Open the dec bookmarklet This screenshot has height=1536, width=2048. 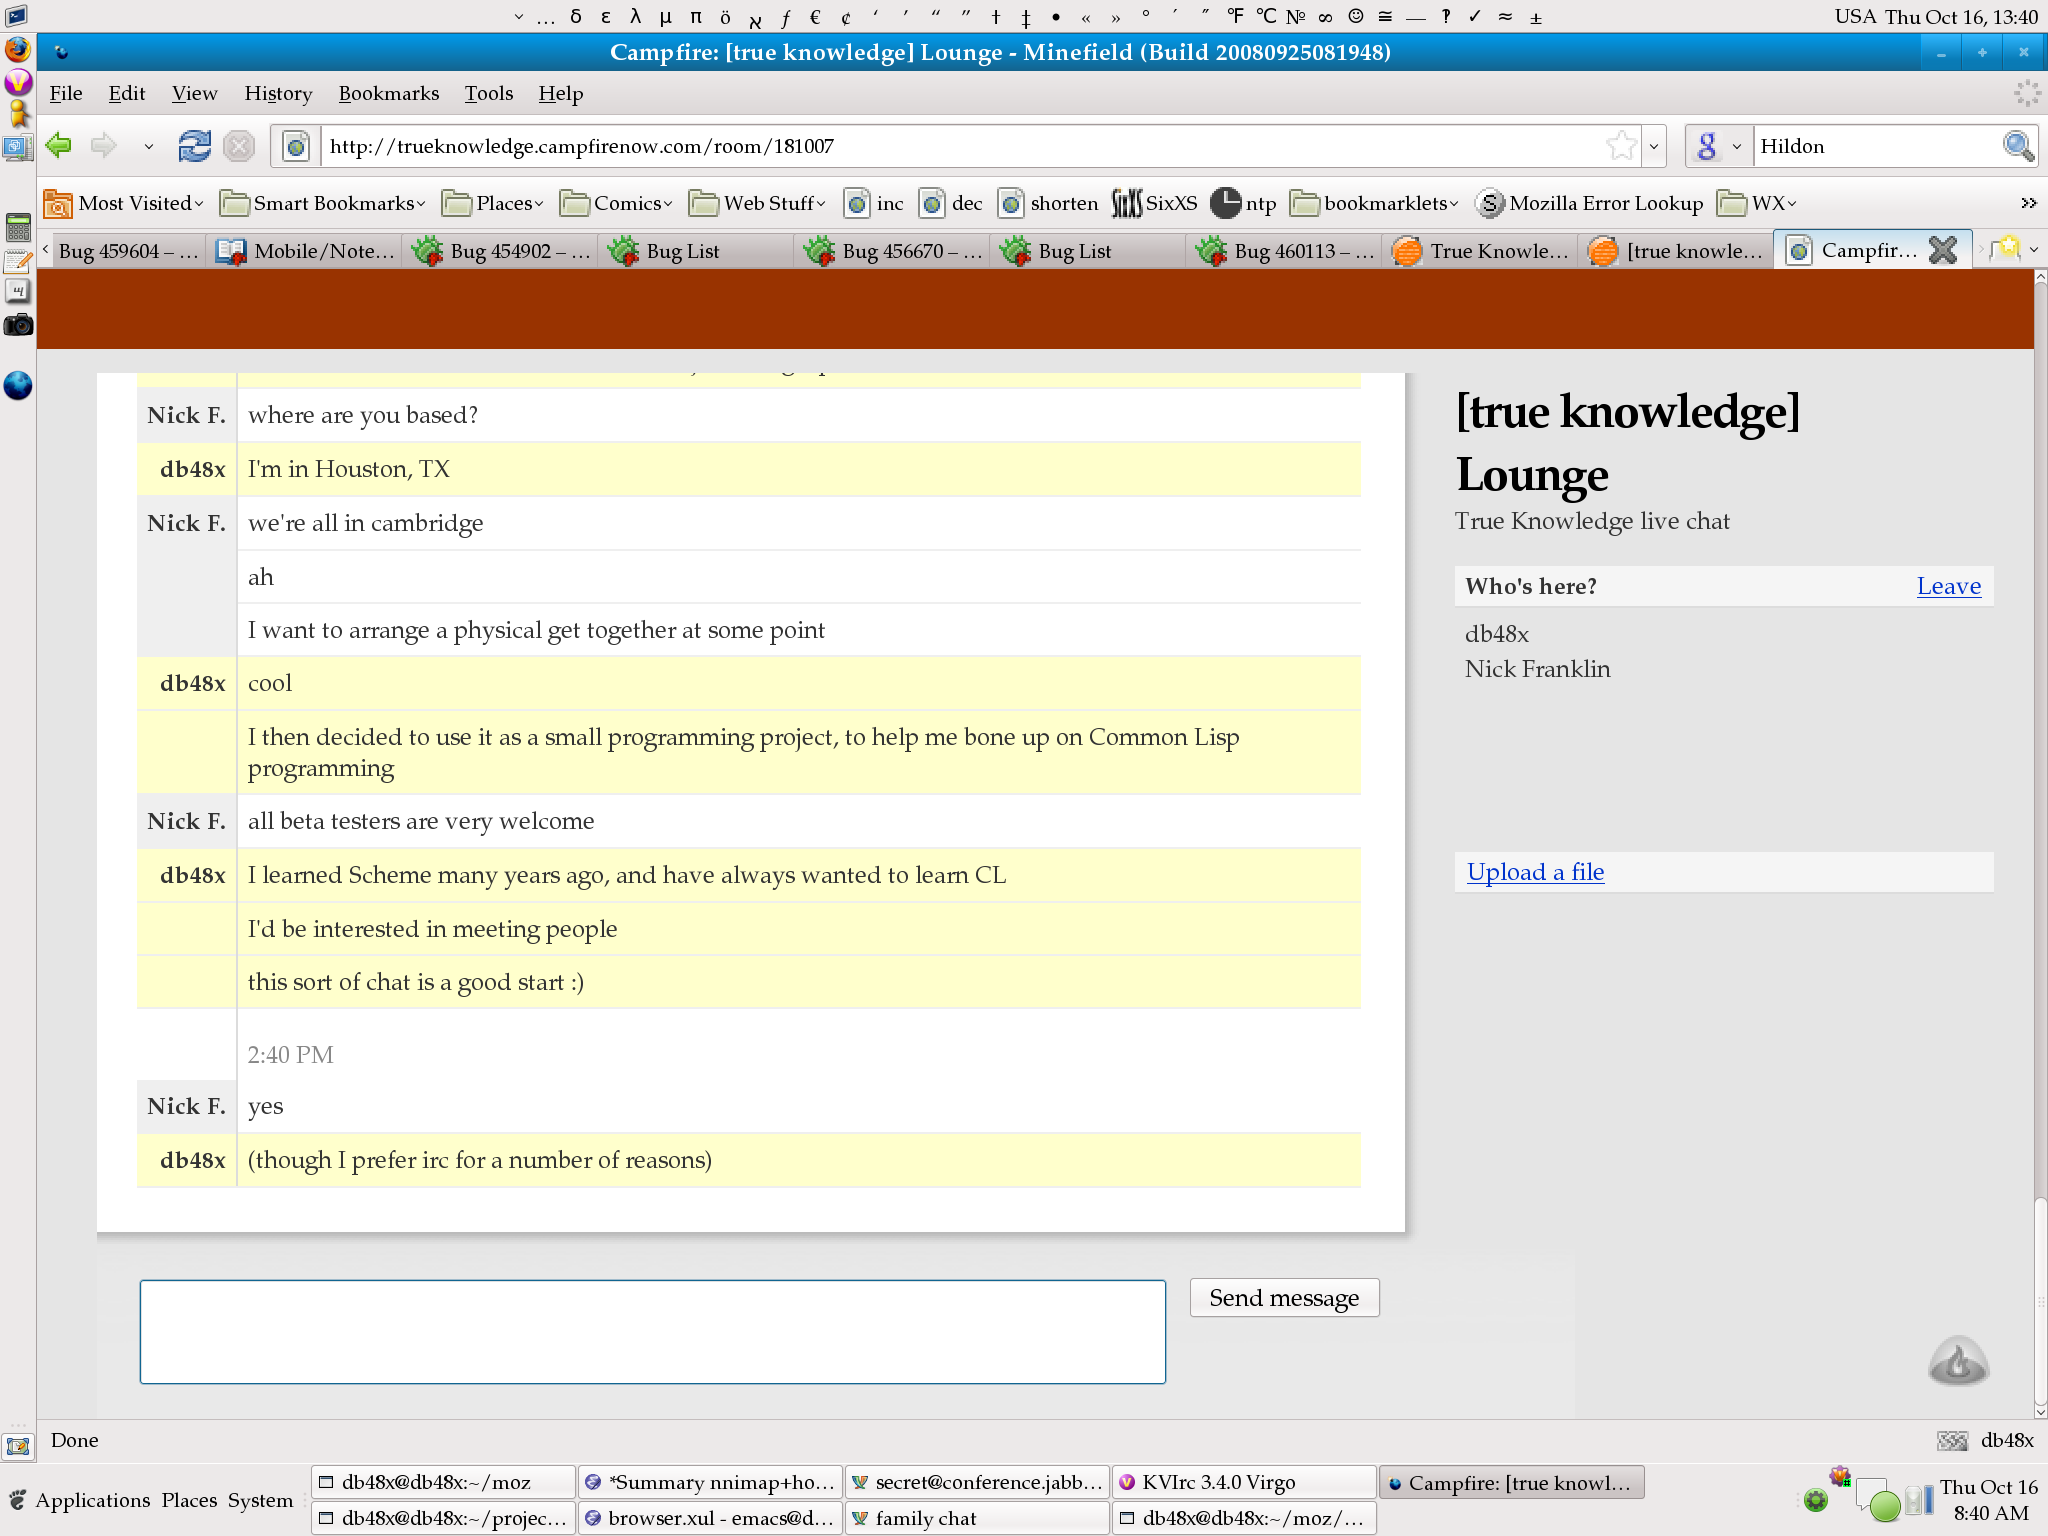[951, 203]
